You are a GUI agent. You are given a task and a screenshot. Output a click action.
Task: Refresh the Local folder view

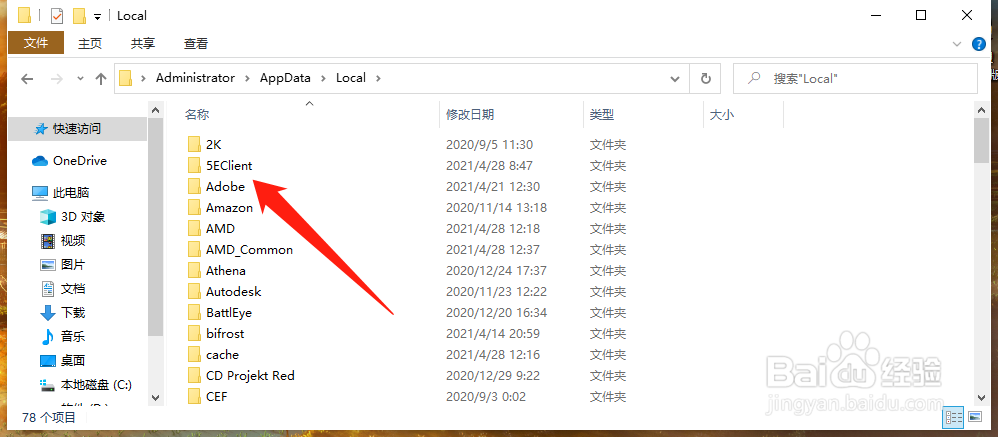705,78
